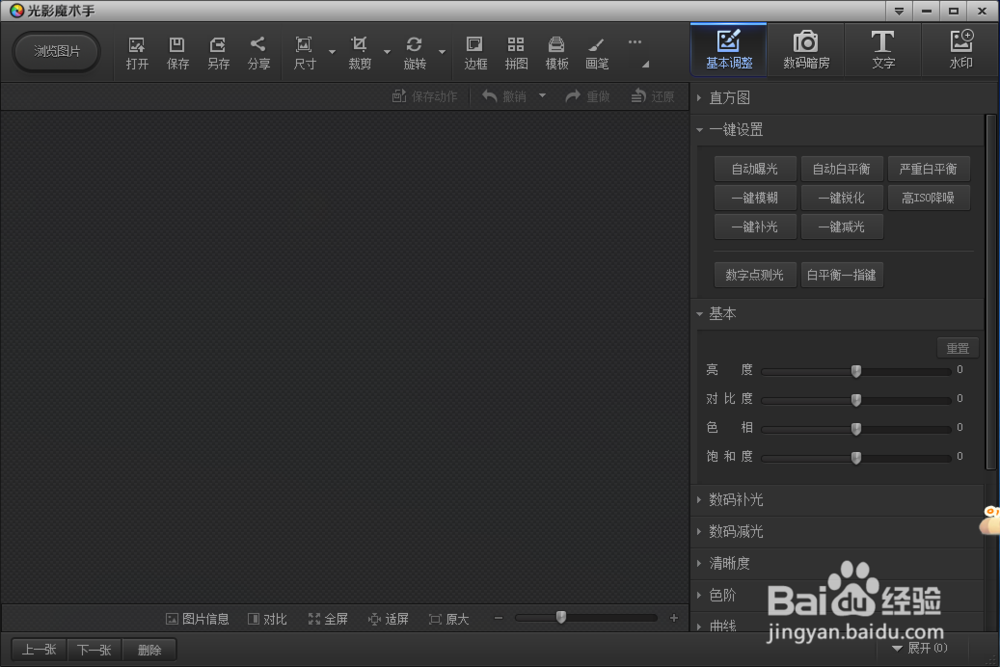1000x667 pixels.
Task: Click the 亮度 brightness slider handle
Action: tap(856, 371)
